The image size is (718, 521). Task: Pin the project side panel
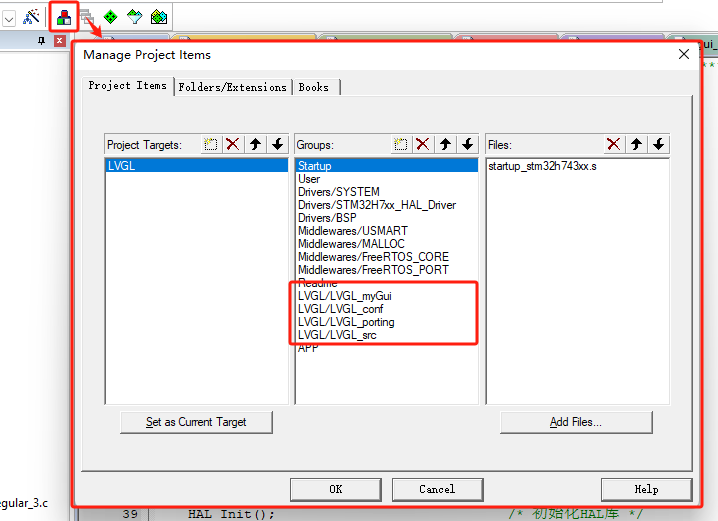coord(42,41)
